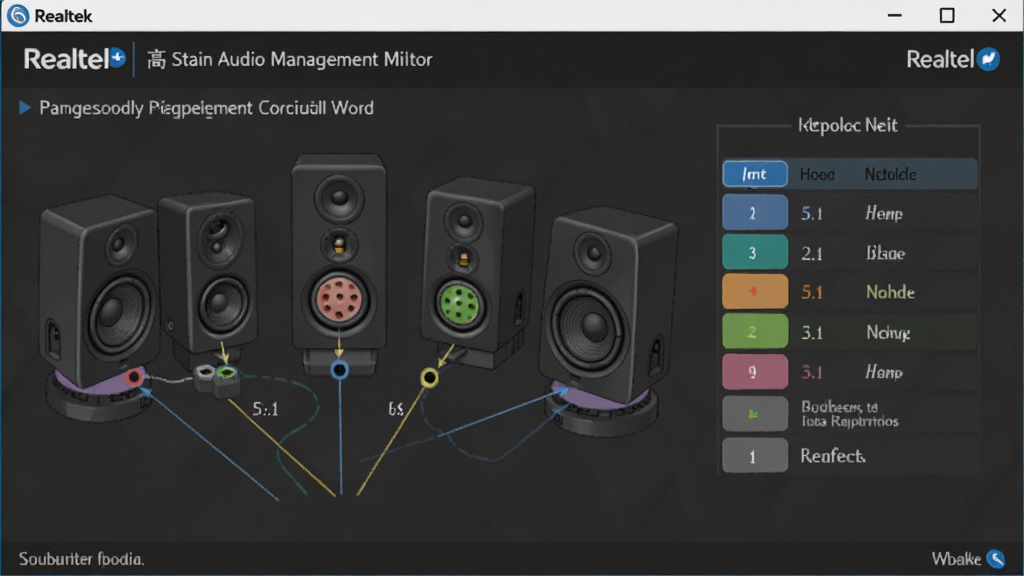Open the Hoed tab
Viewport: 1024px width, 576px height.
817,174
